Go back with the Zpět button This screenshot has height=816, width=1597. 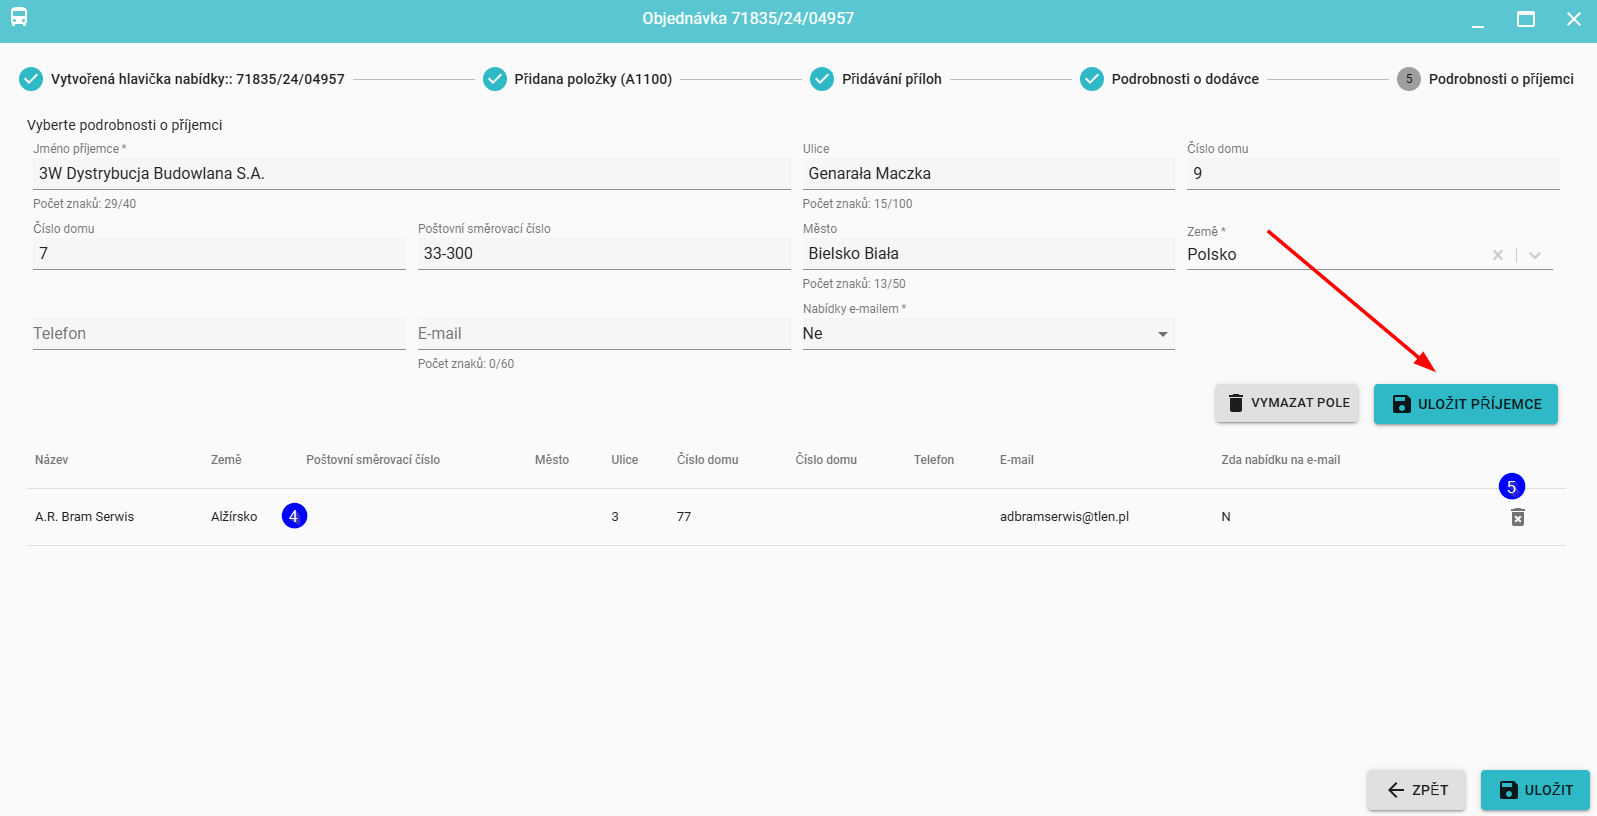(1416, 790)
